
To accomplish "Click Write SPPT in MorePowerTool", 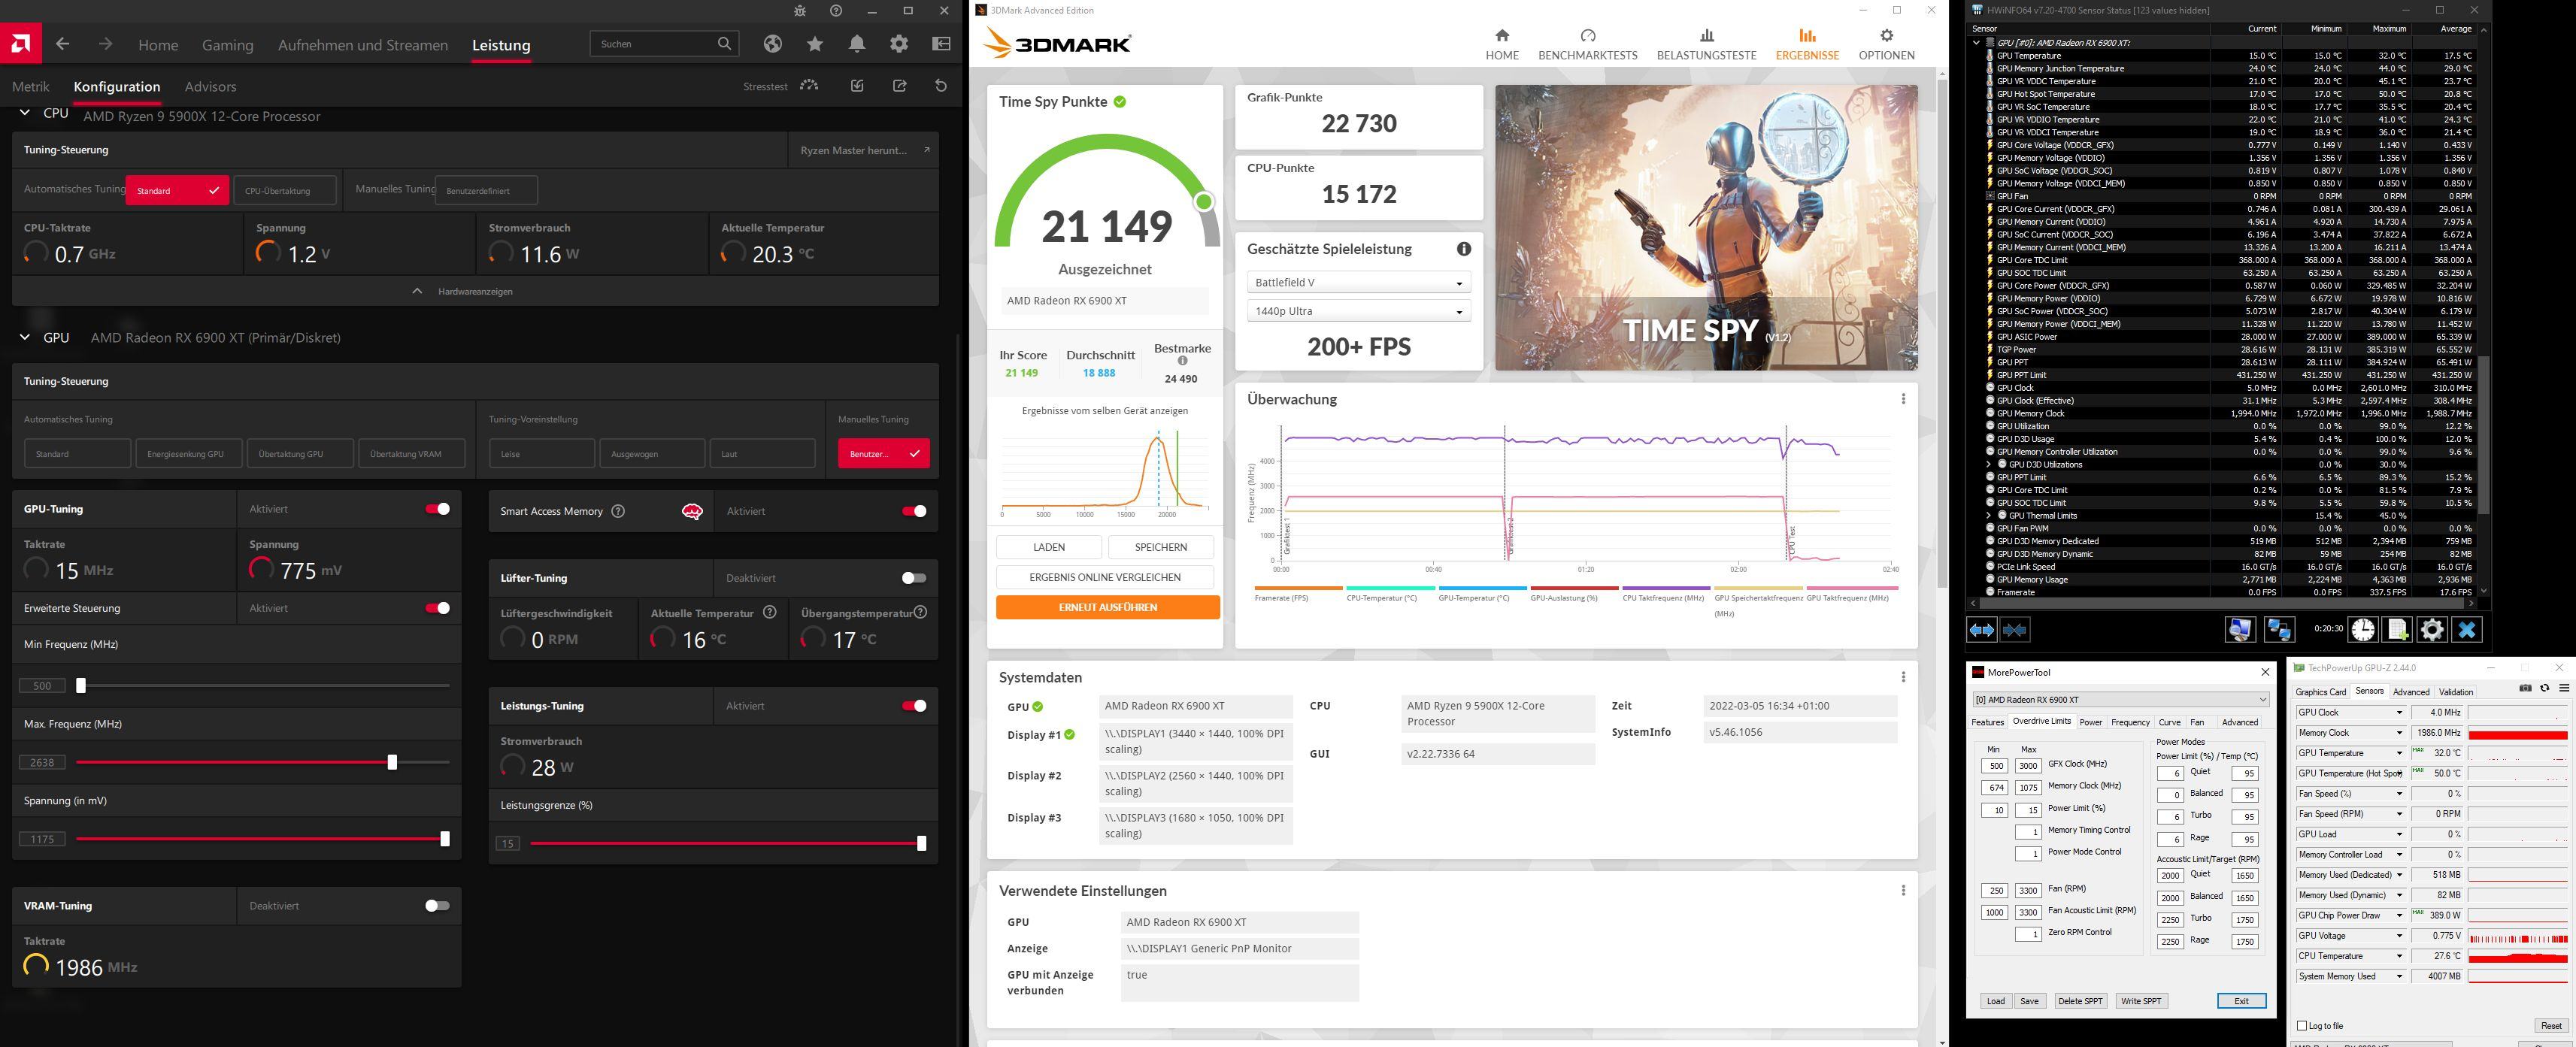I will pyautogui.click(x=2140, y=1001).
